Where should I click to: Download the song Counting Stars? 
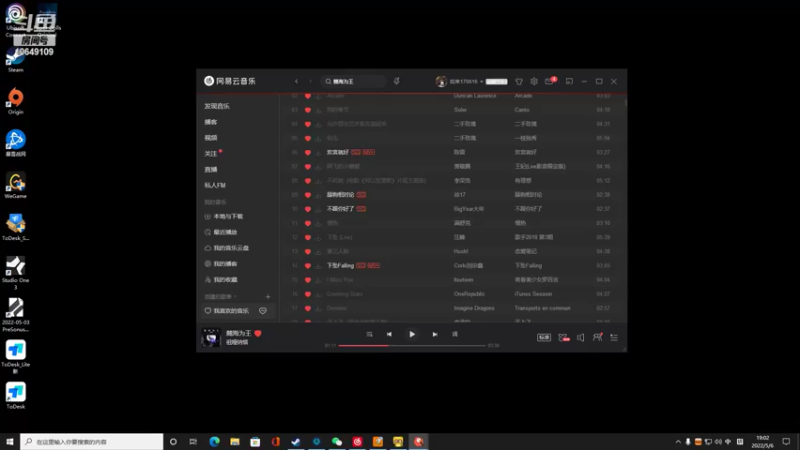(x=318, y=294)
